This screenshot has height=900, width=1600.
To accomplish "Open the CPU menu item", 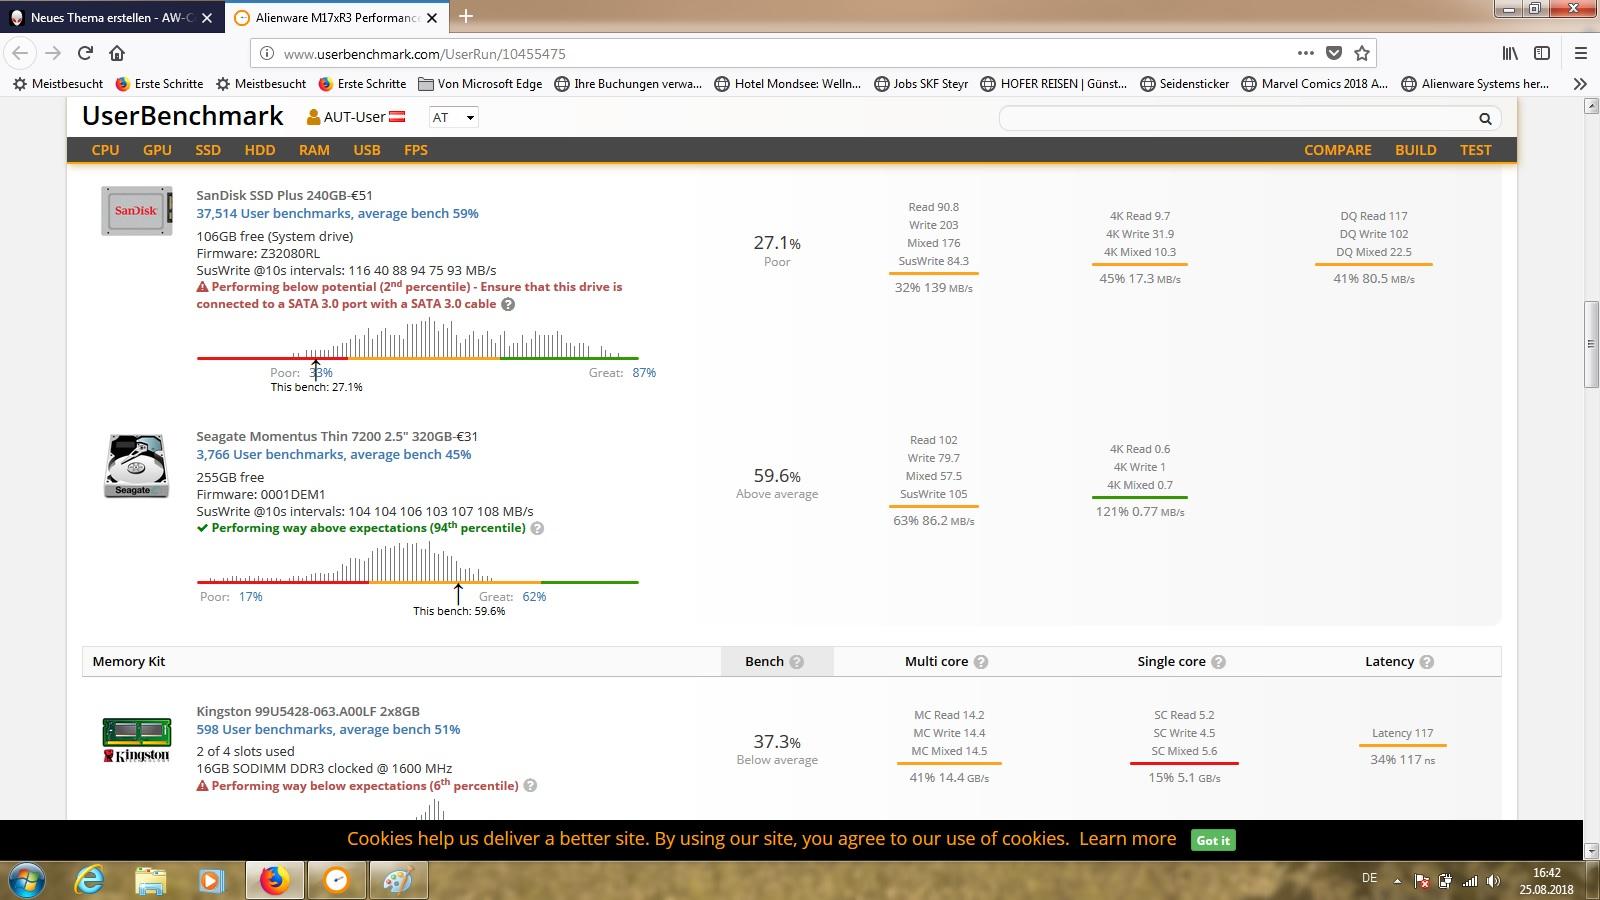I will tap(105, 150).
